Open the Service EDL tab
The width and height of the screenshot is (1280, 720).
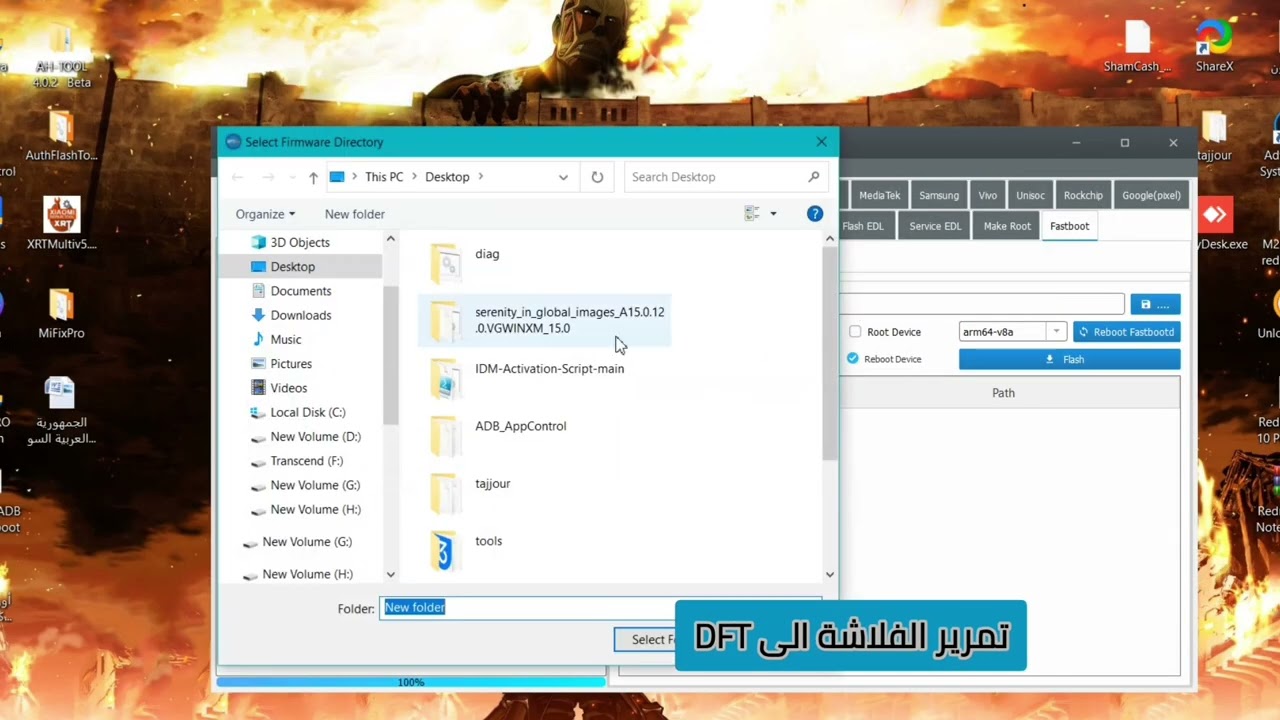point(935,226)
